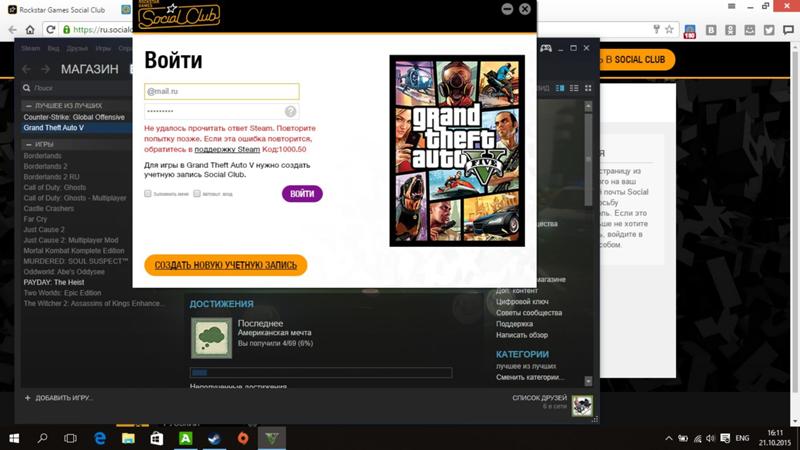The width and height of the screenshot is (800, 450).
Task: Click Написать обзор link
Action: point(522,335)
